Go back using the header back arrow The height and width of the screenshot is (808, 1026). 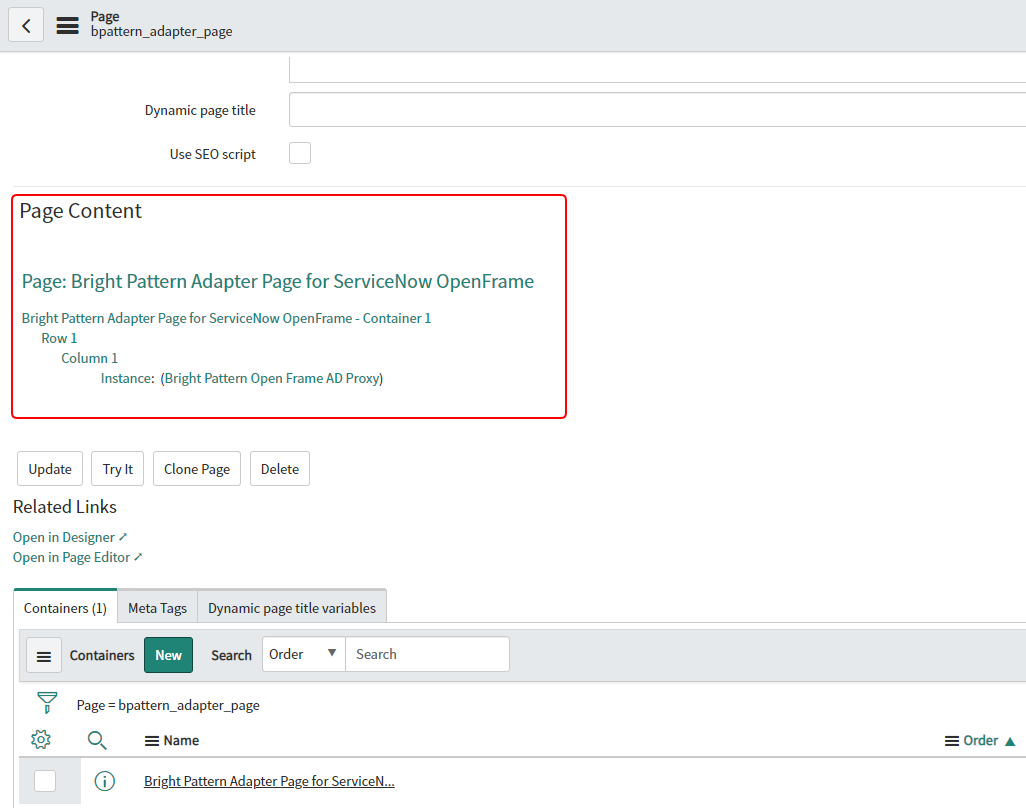[26, 25]
